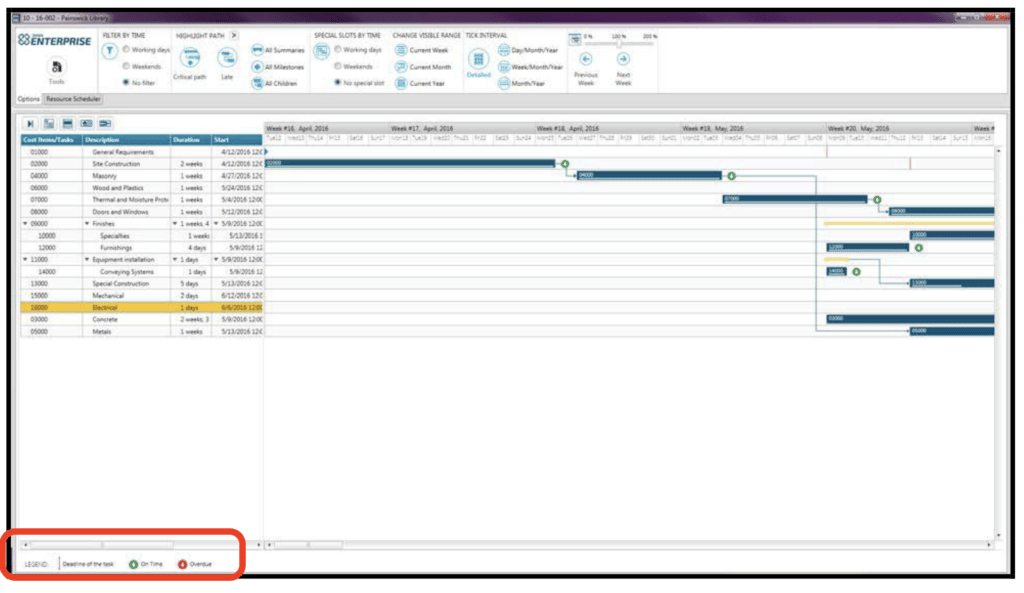Image resolution: width=1024 pixels, height=593 pixels.
Task: Open the Options tab
Action: tap(28, 99)
